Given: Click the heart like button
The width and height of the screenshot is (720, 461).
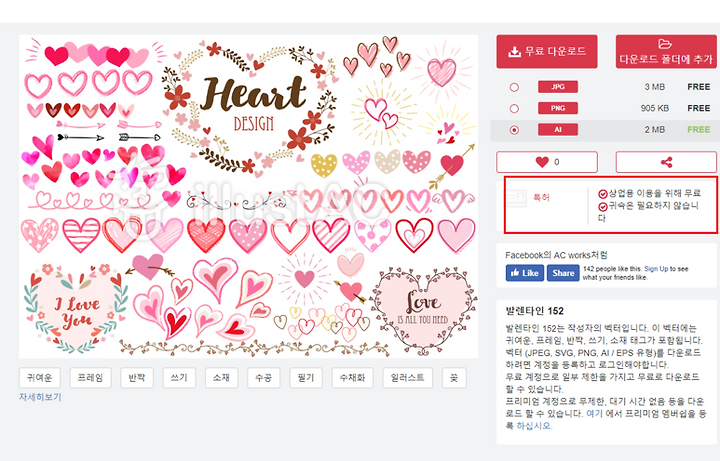Looking at the screenshot, I should click(546, 162).
